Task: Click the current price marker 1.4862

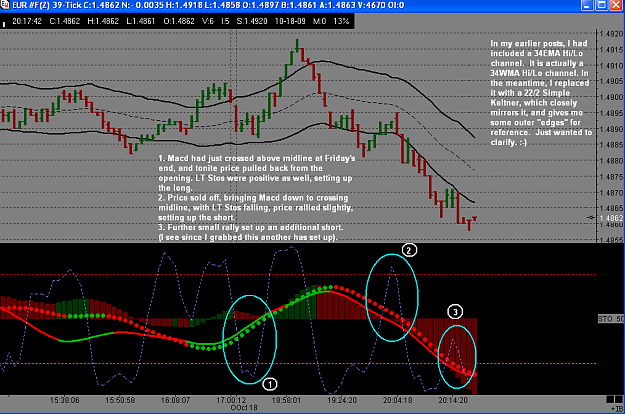Action: pyautogui.click(x=611, y=218)
